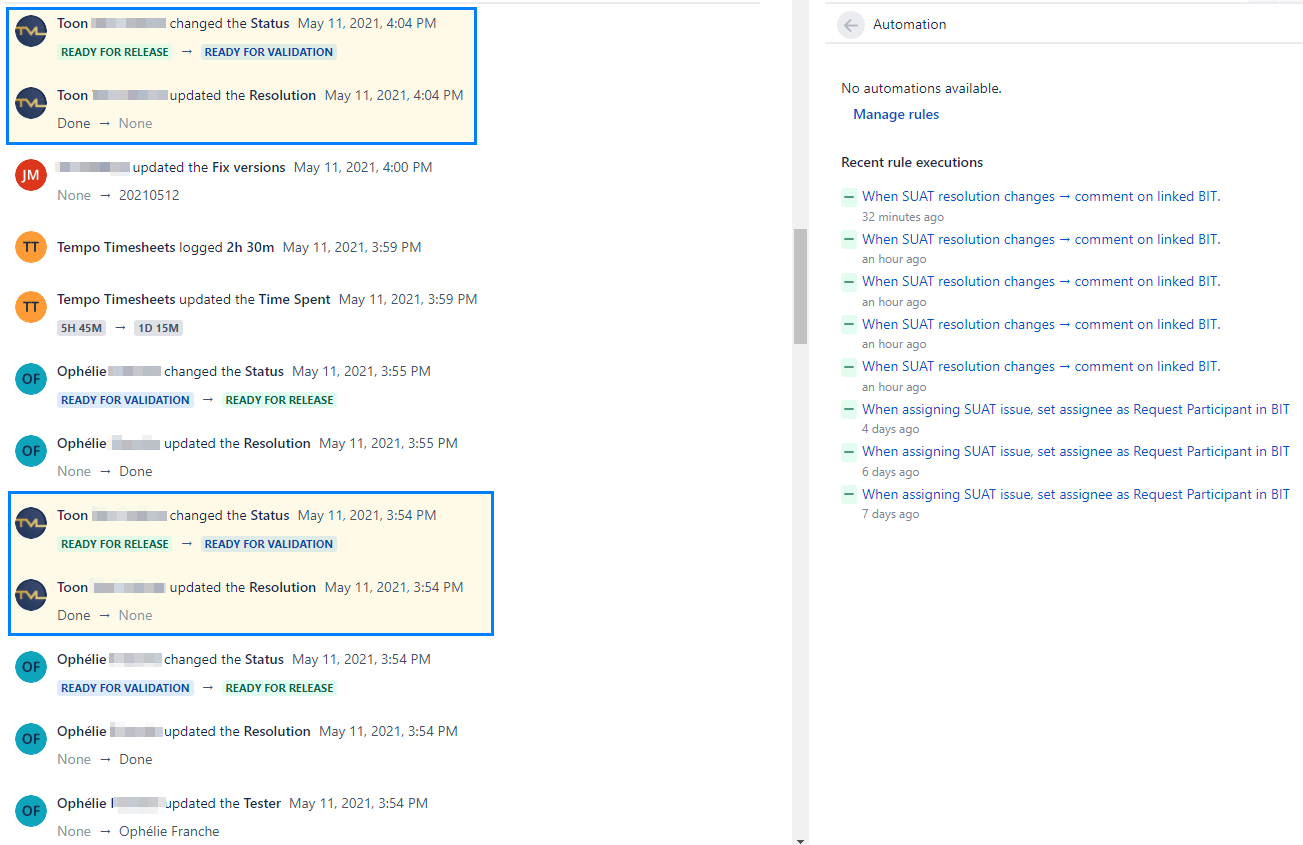Open the assigning SUAT issue rule from 7 days ago

[1076, 494]
